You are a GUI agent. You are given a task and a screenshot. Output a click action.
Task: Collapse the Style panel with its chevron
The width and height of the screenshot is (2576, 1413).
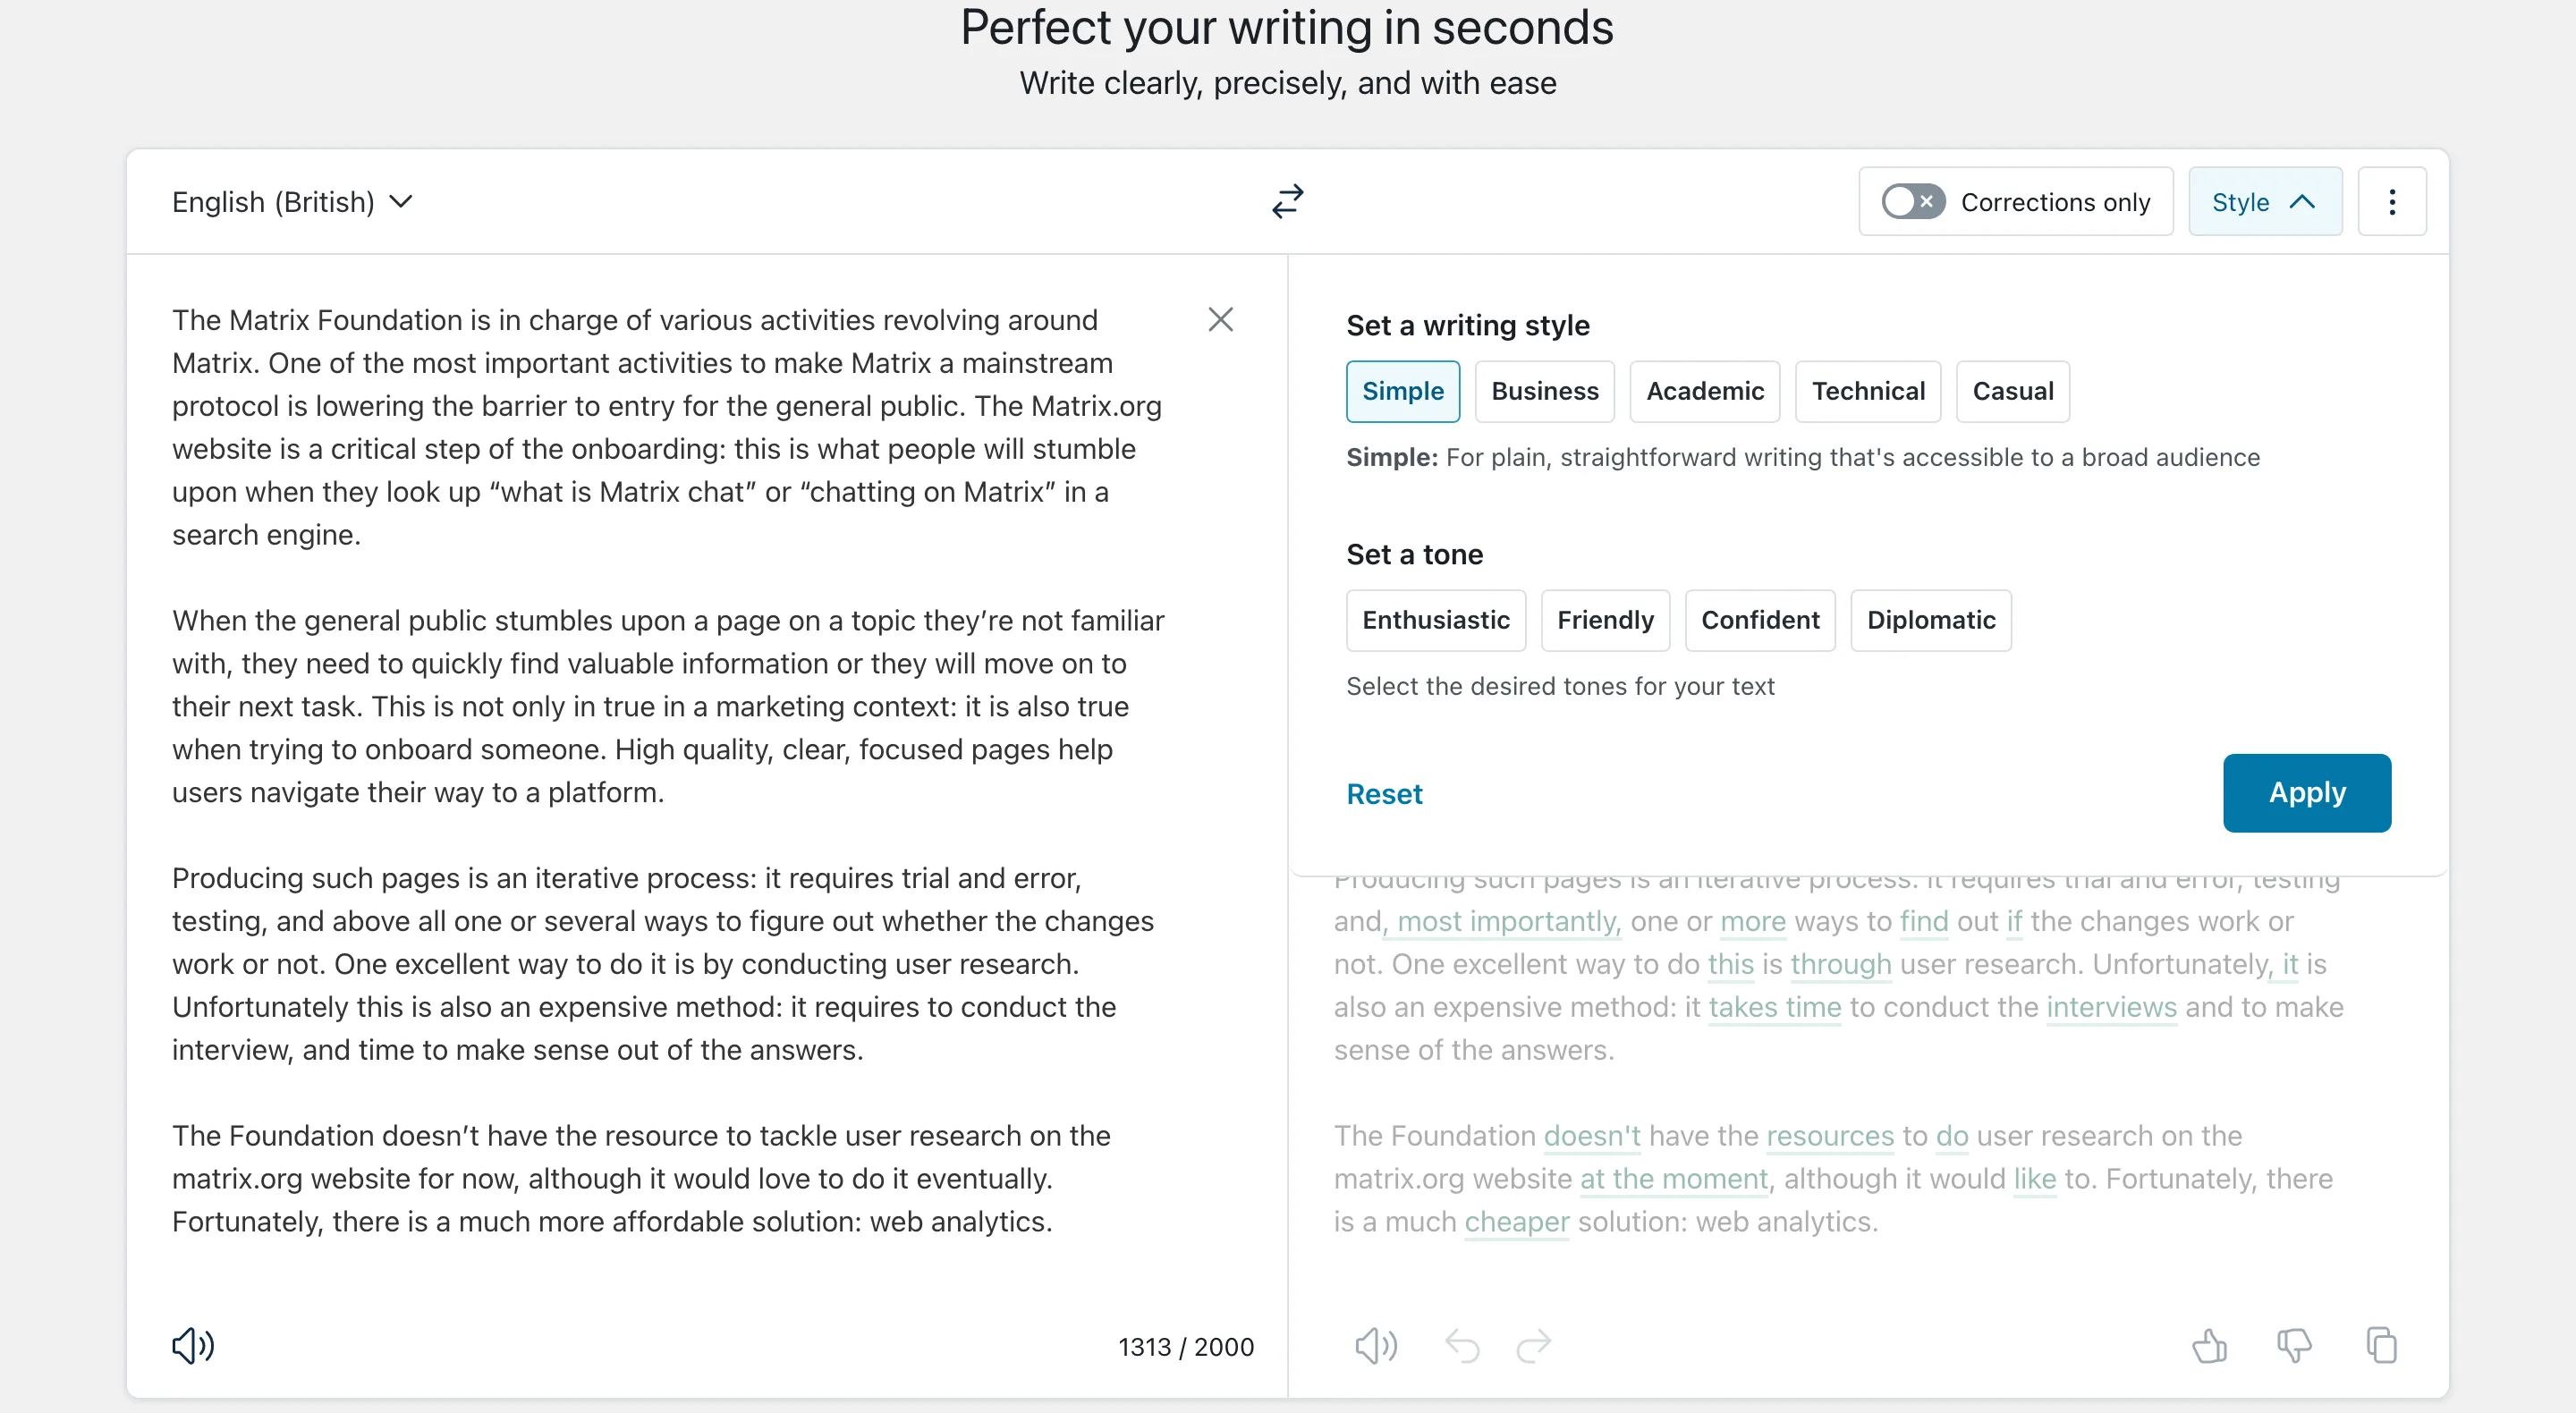[2303, 201]
